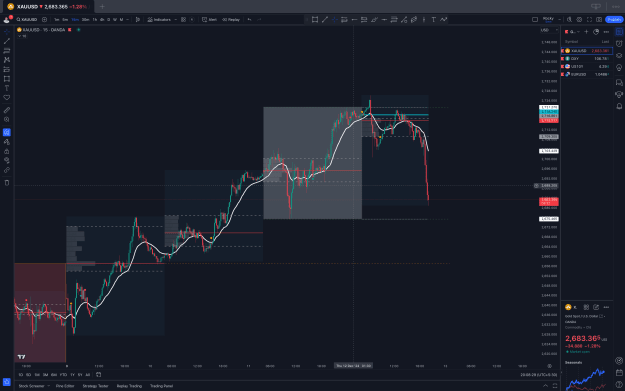Open geometric shapes tool in left sidebar
This screenshot has height=391, width=625.
tap(7, 79)
